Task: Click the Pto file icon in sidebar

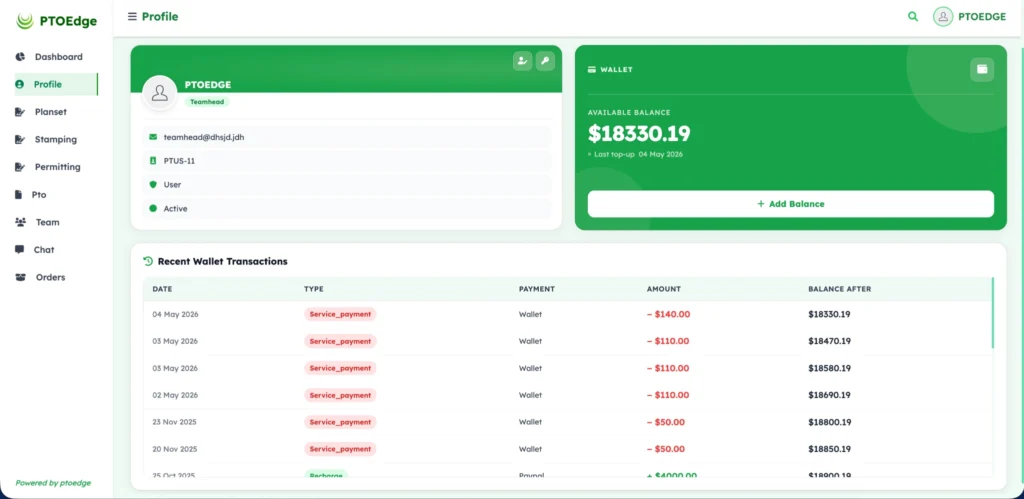Action: coord(19,195)
